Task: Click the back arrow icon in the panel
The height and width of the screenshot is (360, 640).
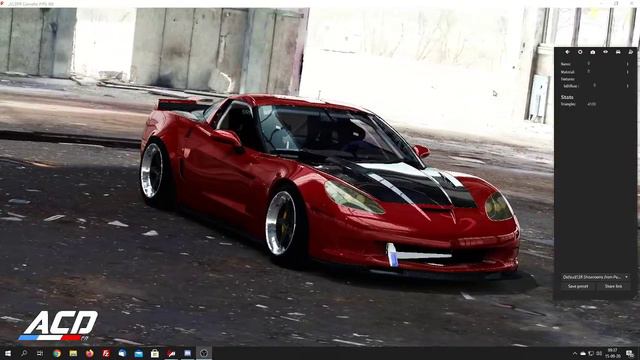Action: coord(567,52)
